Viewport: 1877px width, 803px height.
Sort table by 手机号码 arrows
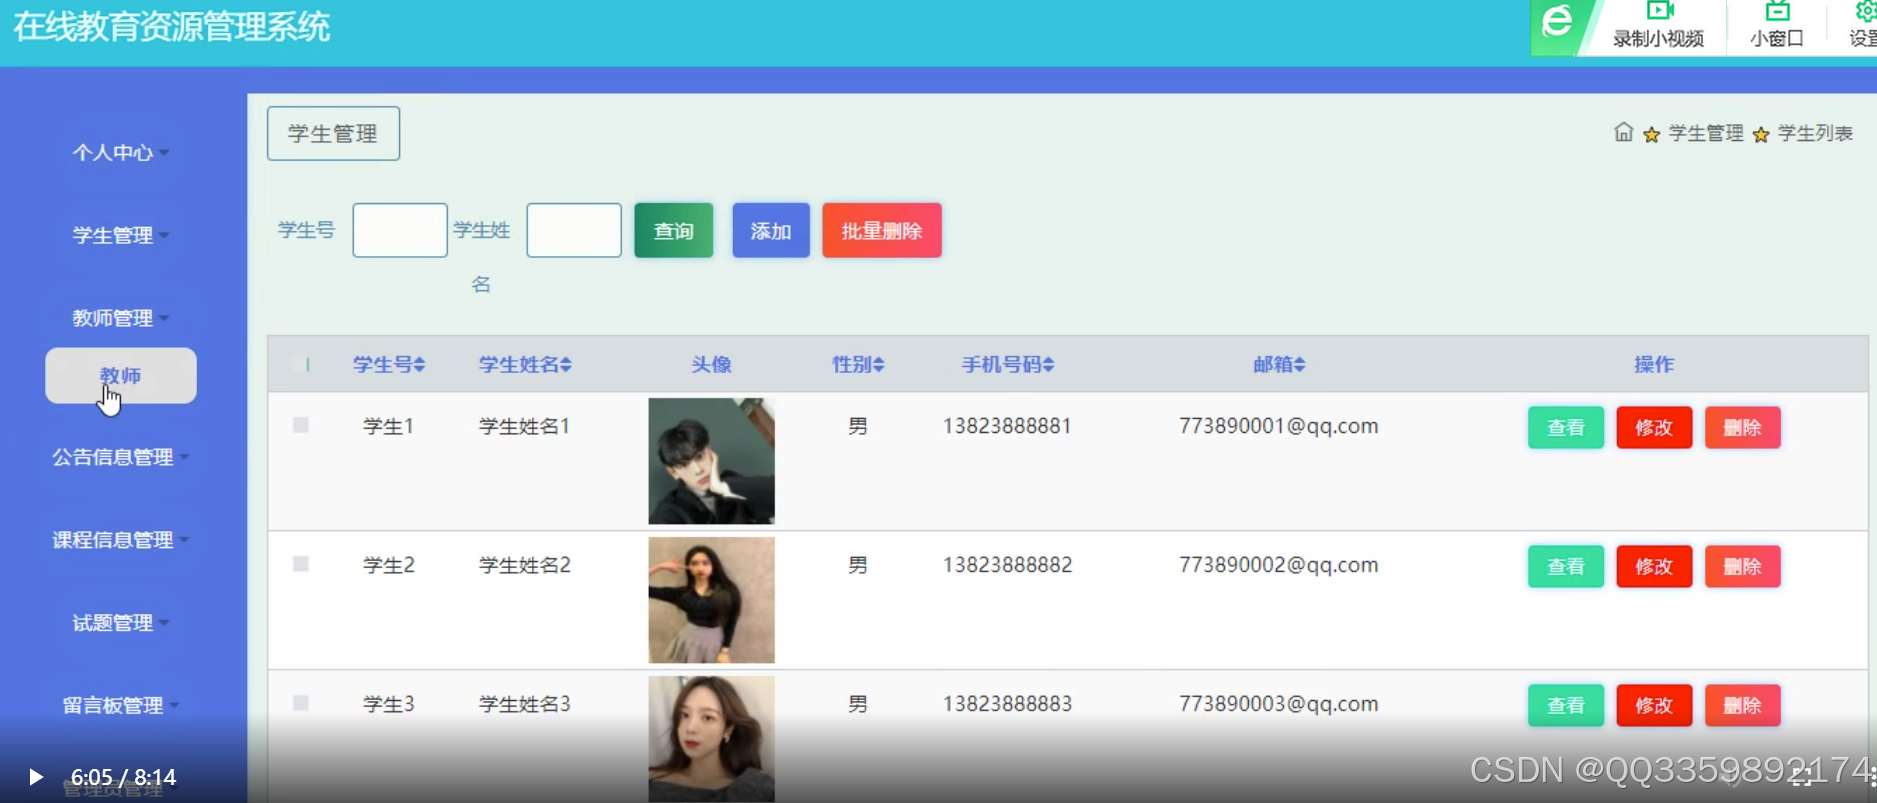[x=1048, y=365]
